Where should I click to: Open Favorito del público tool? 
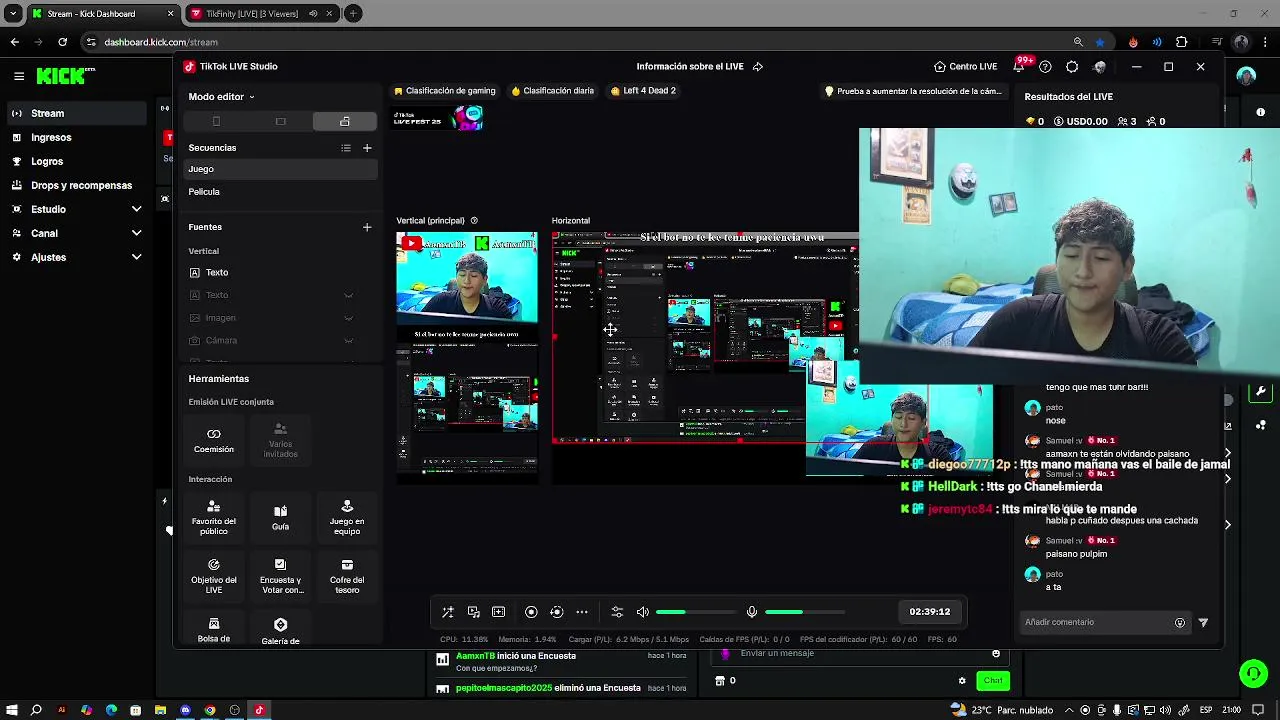(214, 518)
